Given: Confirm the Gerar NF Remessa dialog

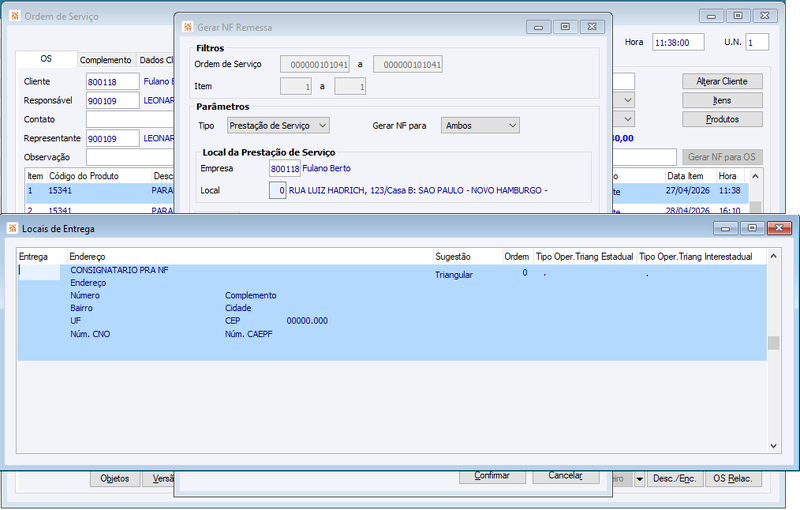Looking at the screenshot, I should tap(492, 475).
